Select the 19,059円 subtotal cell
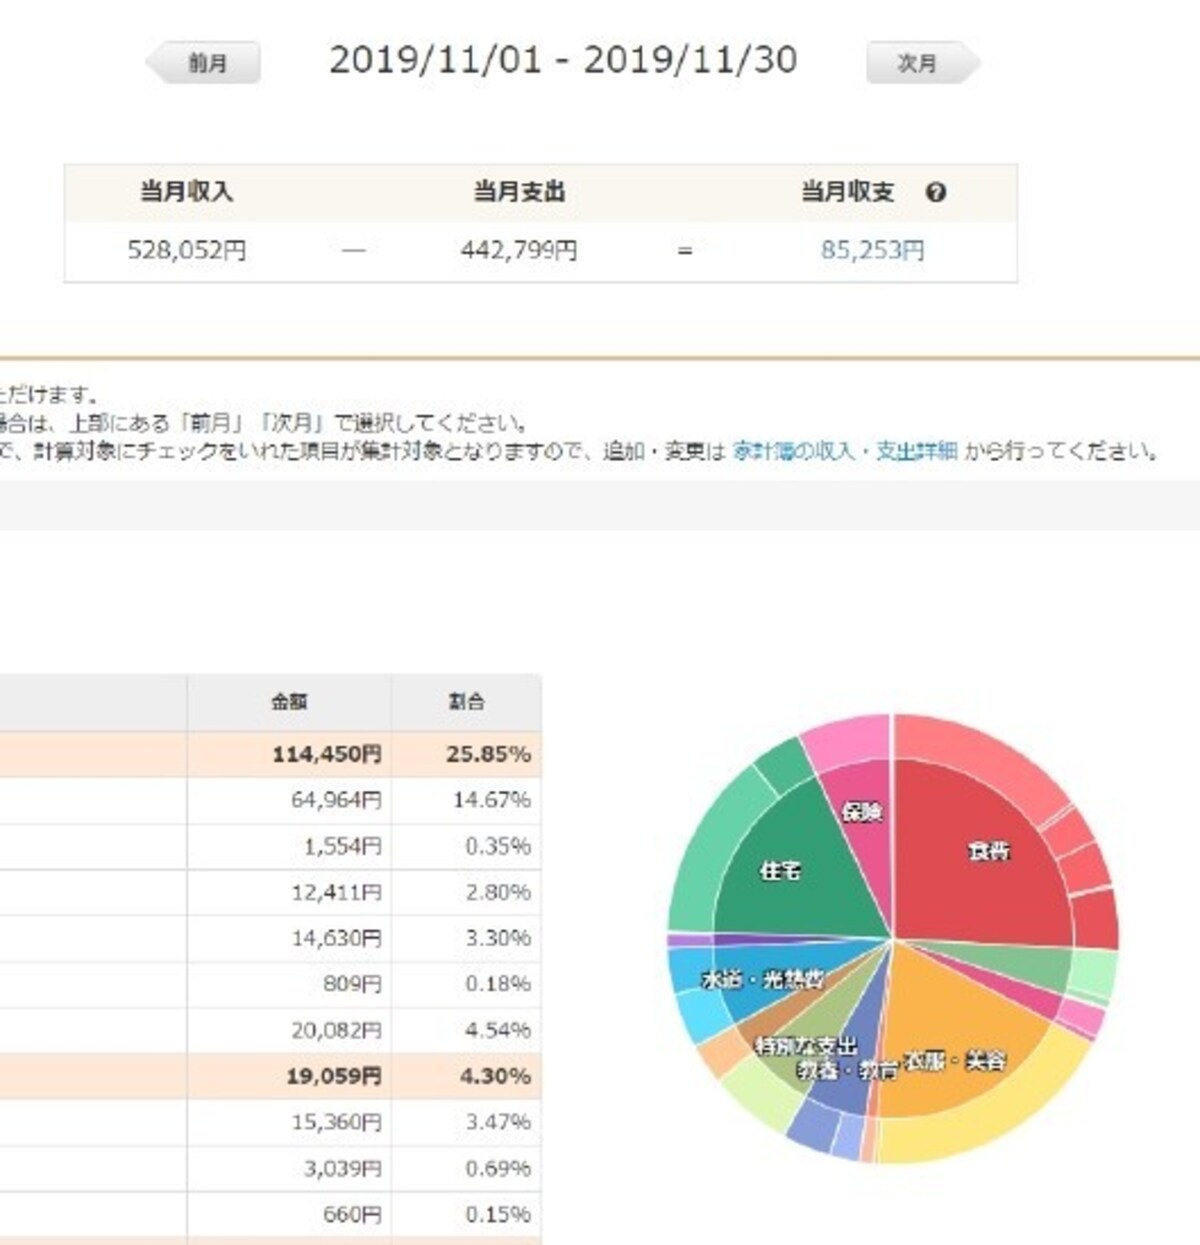The width and height of the screenshot is (1200, 1245). [289, 1076]
